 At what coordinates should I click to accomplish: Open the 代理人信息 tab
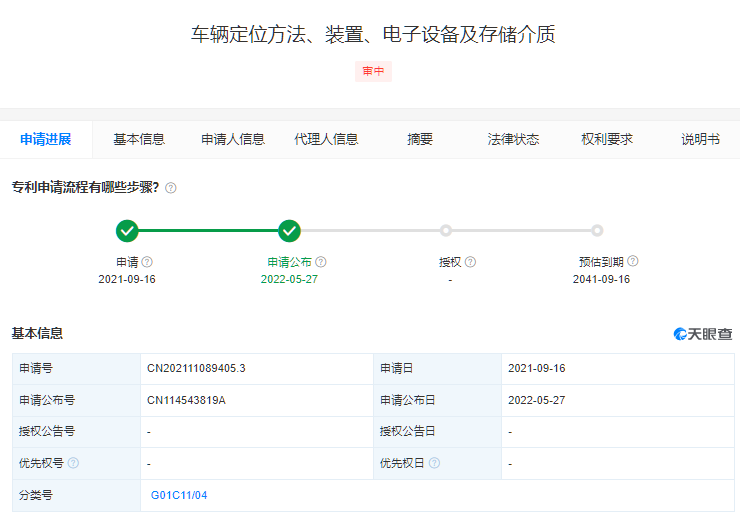tap(326, 139)
